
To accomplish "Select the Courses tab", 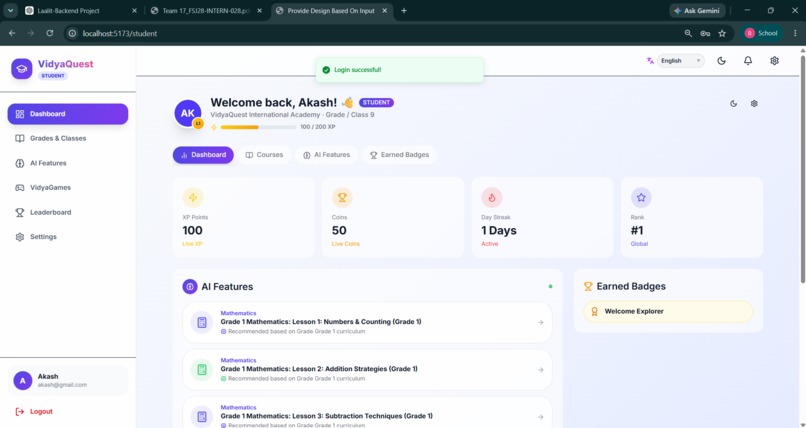I will 264,155.
